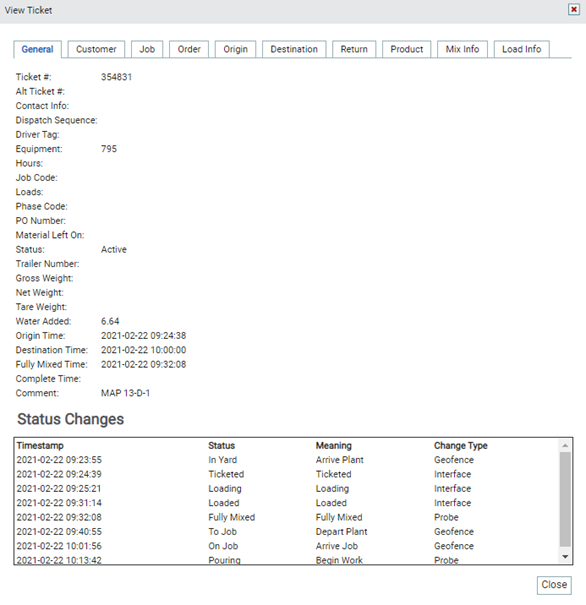
Task: Click the Probe change type for Fully Mixed
Action: click(446, 517)
